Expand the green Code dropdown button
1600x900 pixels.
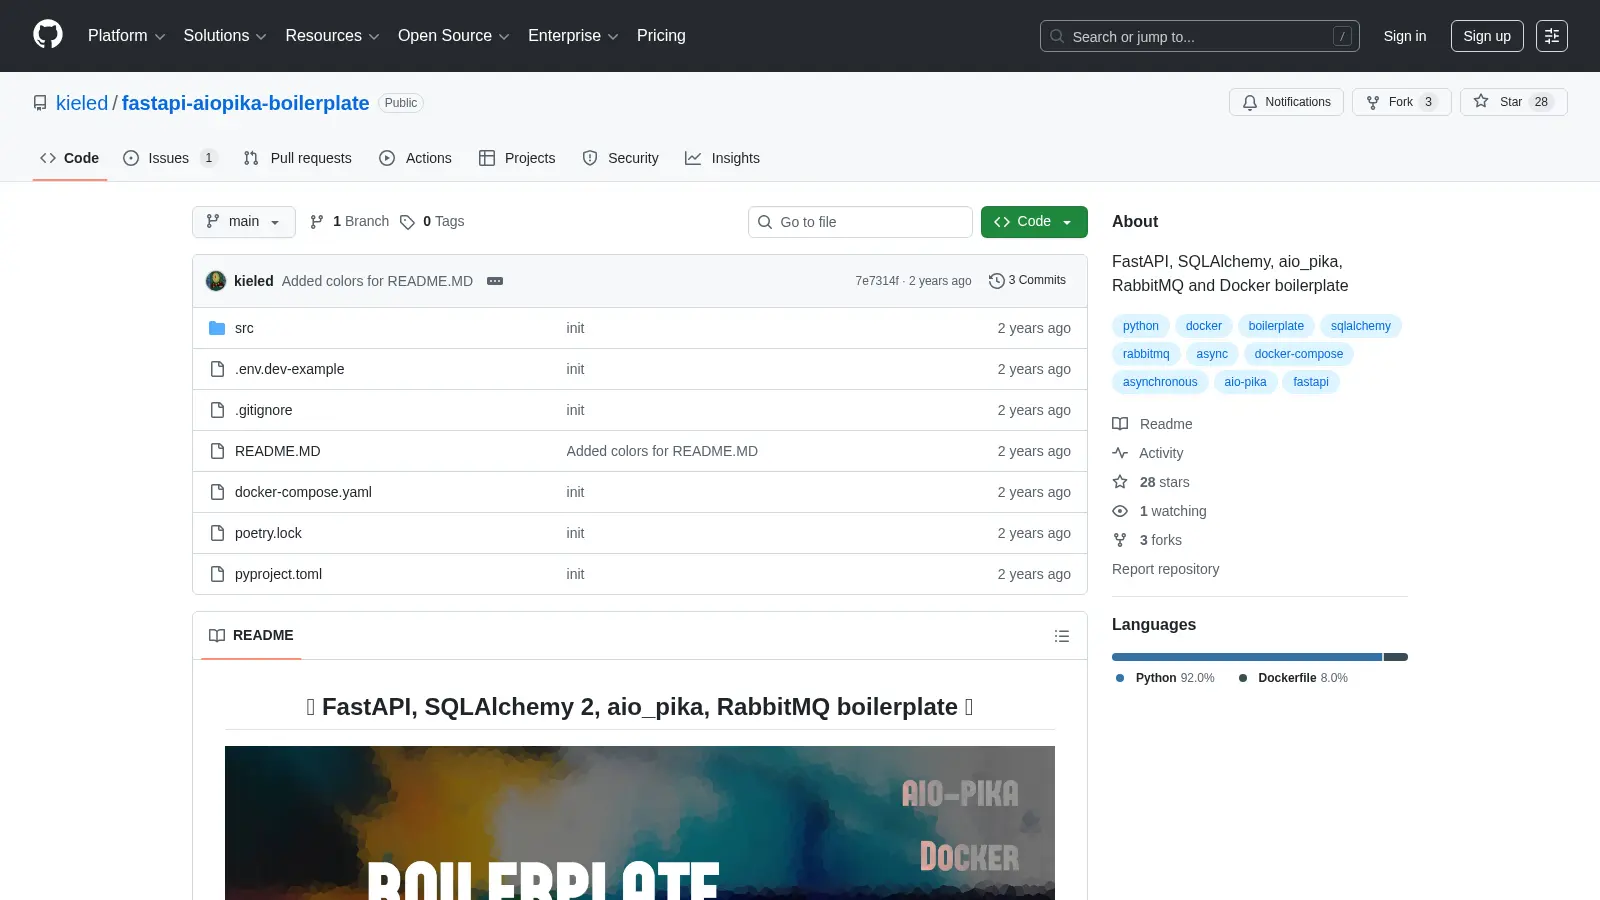click(x=1034, y=222)
